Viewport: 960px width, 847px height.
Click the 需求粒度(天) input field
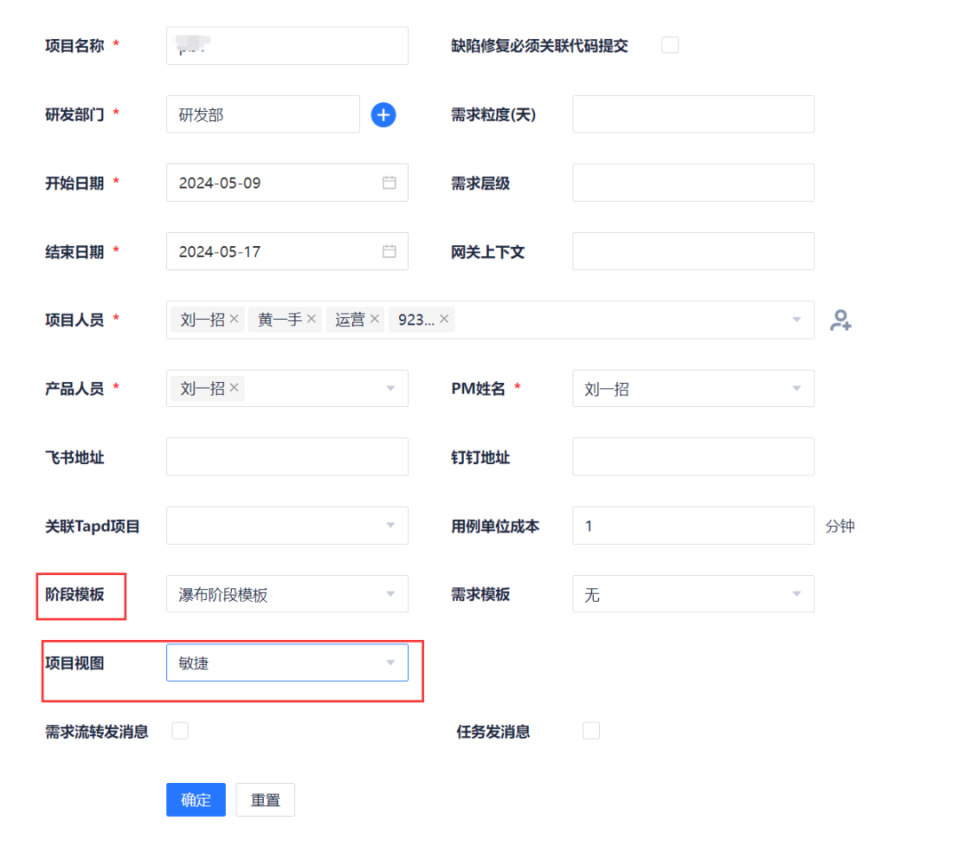pos(693,114)
